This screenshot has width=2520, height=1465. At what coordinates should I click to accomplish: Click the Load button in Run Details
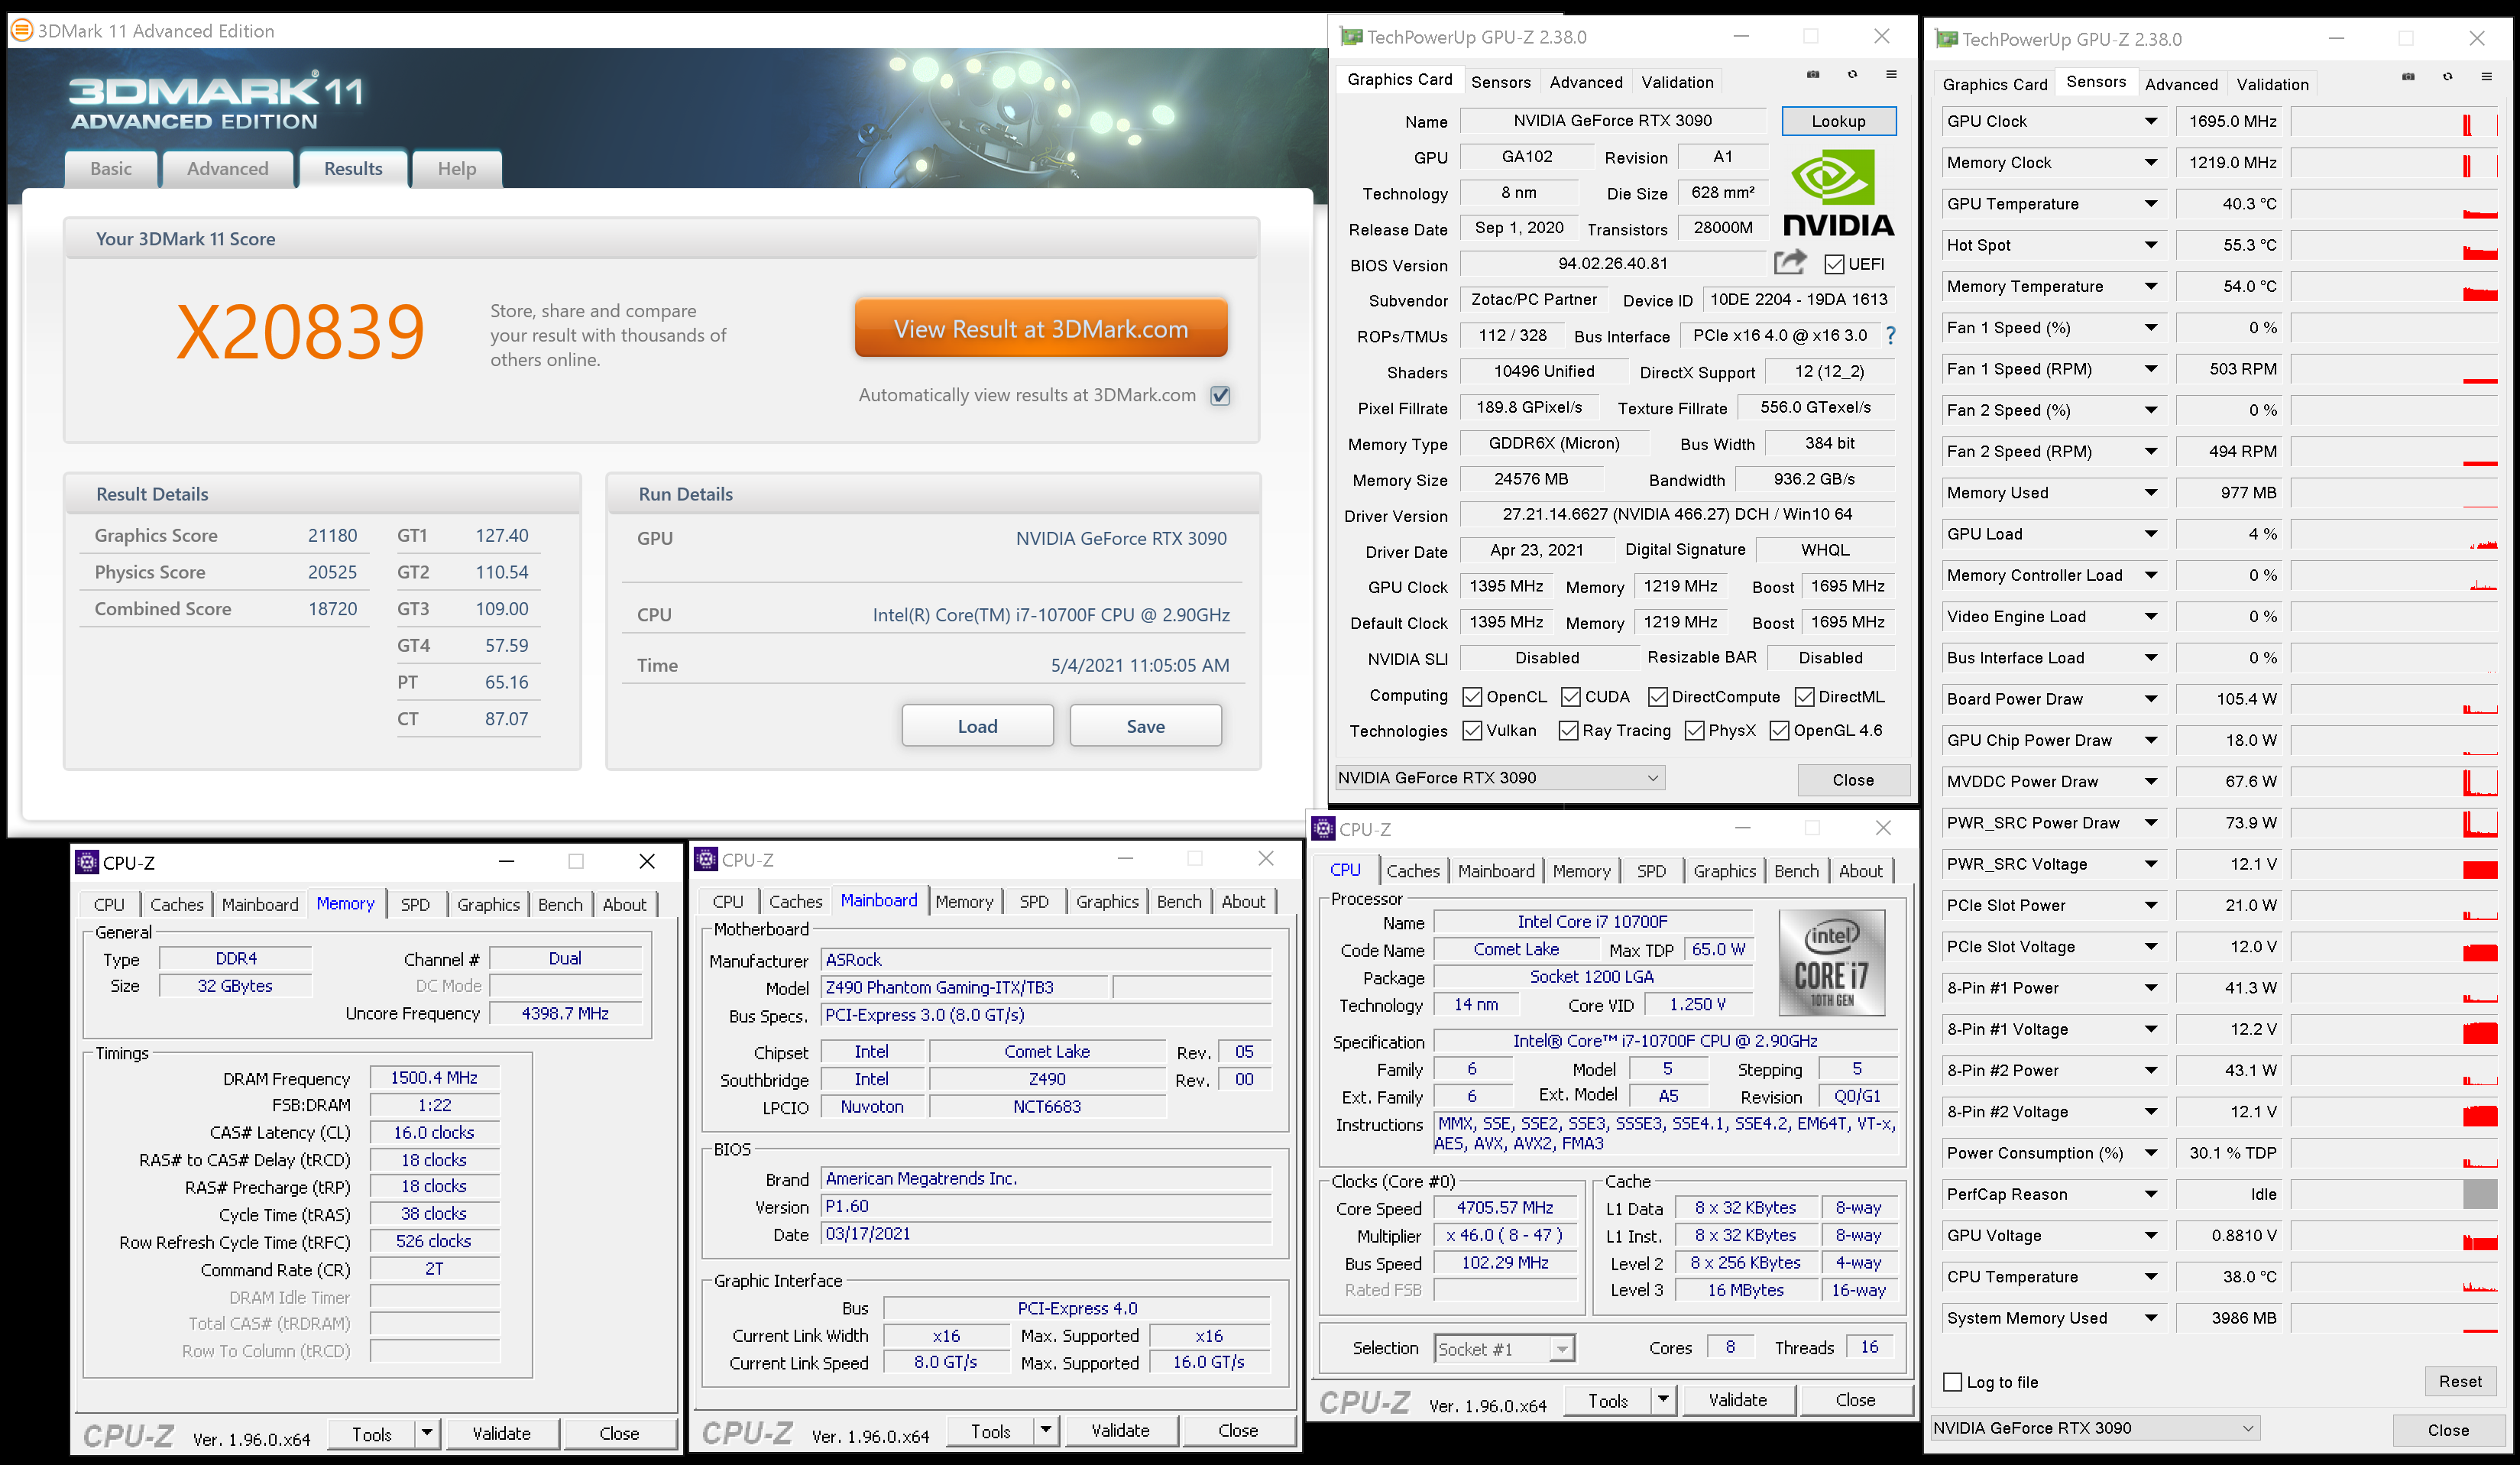pyautogui.click(x=977, y=726)
